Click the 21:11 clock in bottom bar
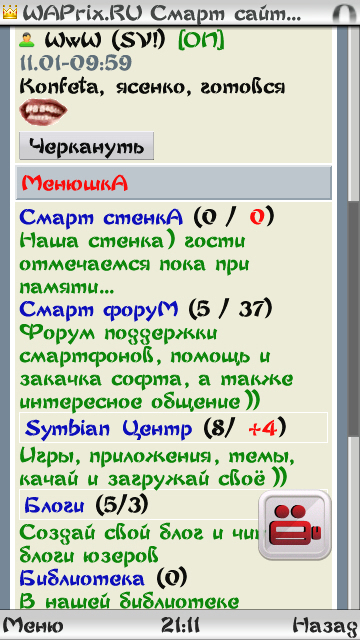This screenshot has height=640, width=360. click(180, 625)
